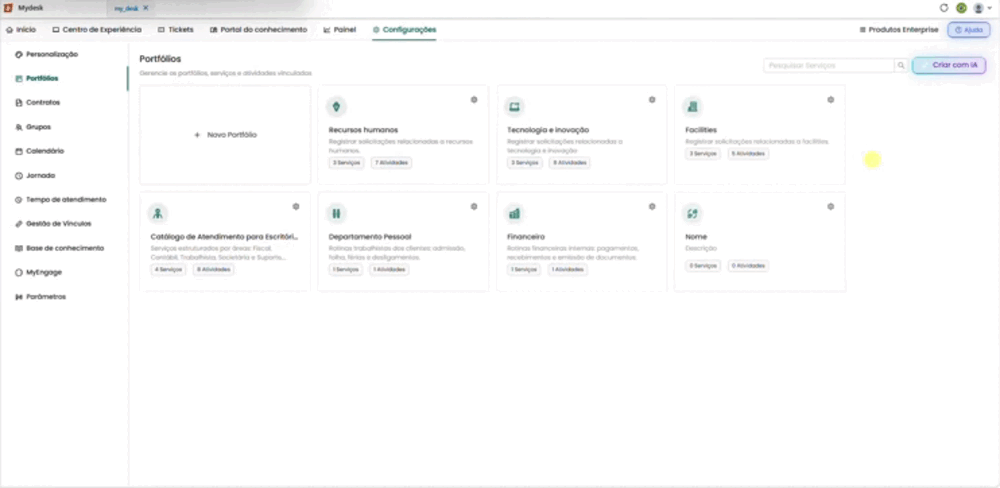Click the Mydesk app logo
Viewport: 1000px width, 488px height.
(x=8, y=8)
